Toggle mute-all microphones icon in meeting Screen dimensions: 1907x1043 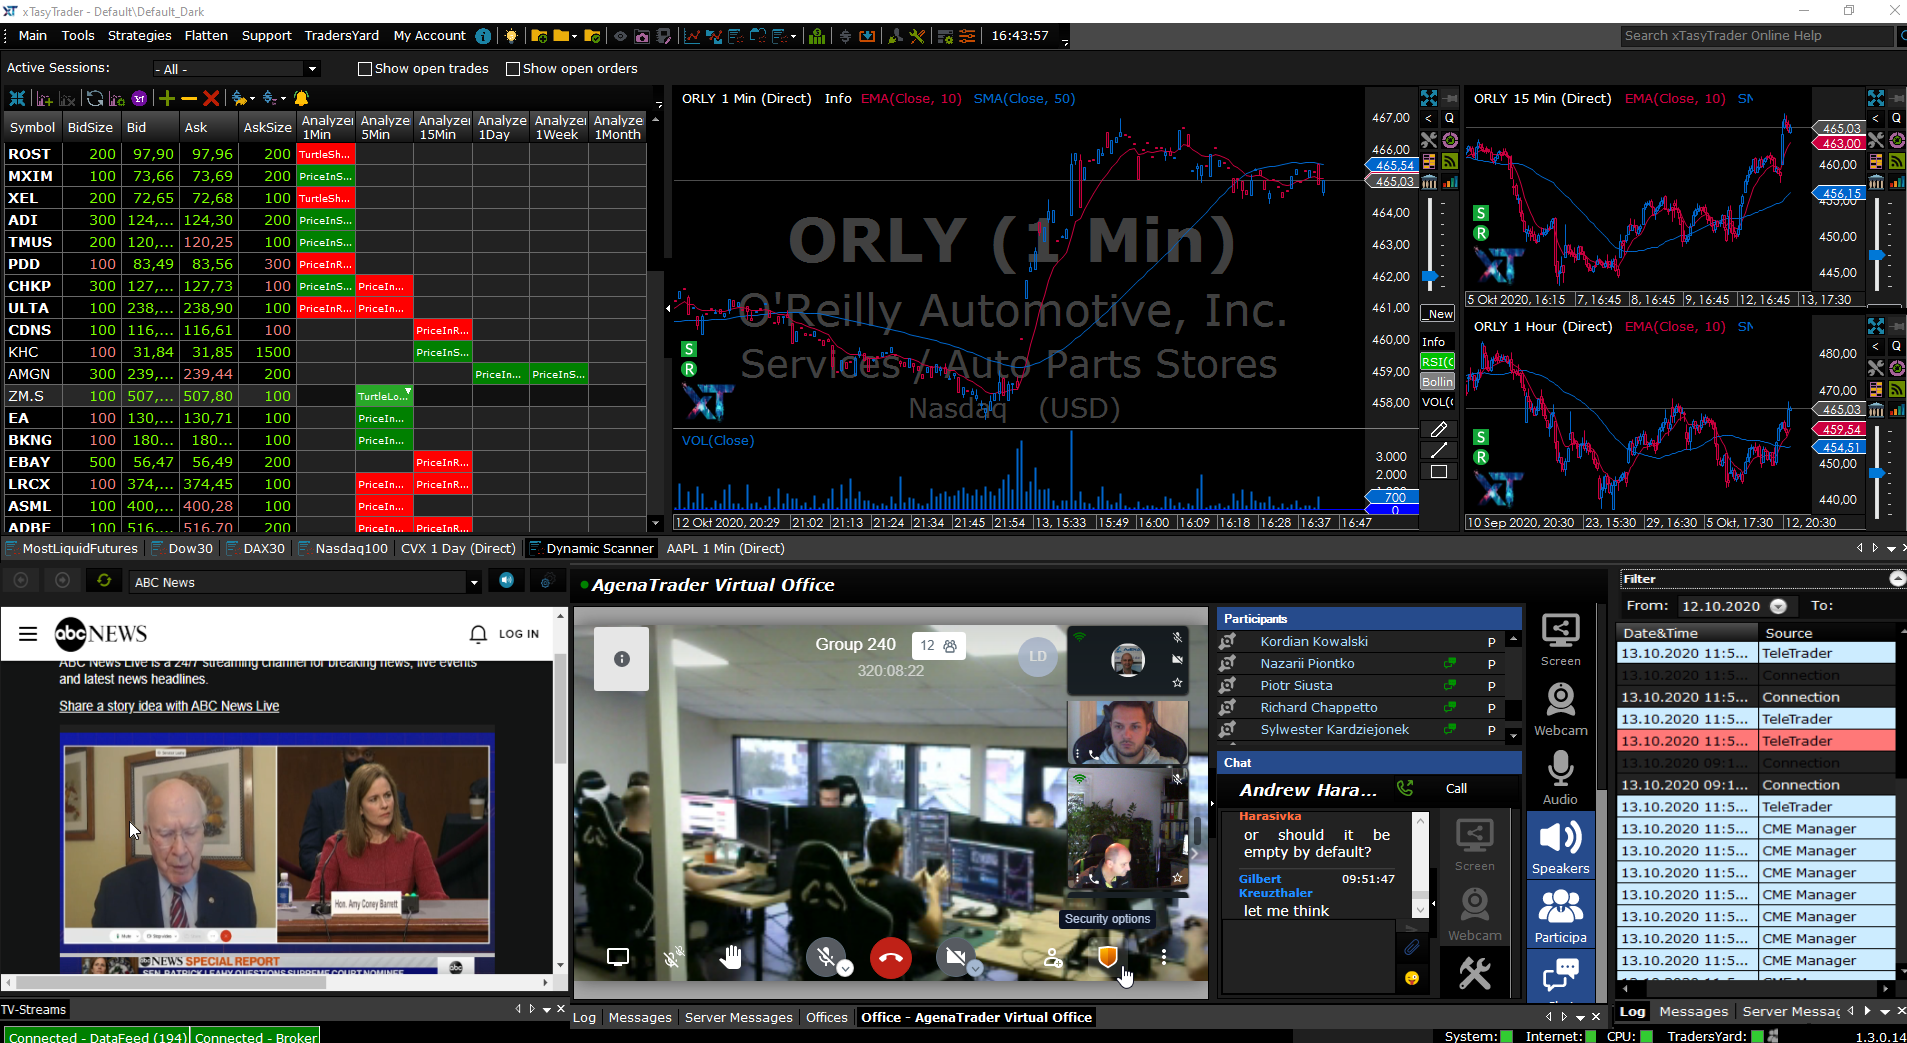(674, 958)
